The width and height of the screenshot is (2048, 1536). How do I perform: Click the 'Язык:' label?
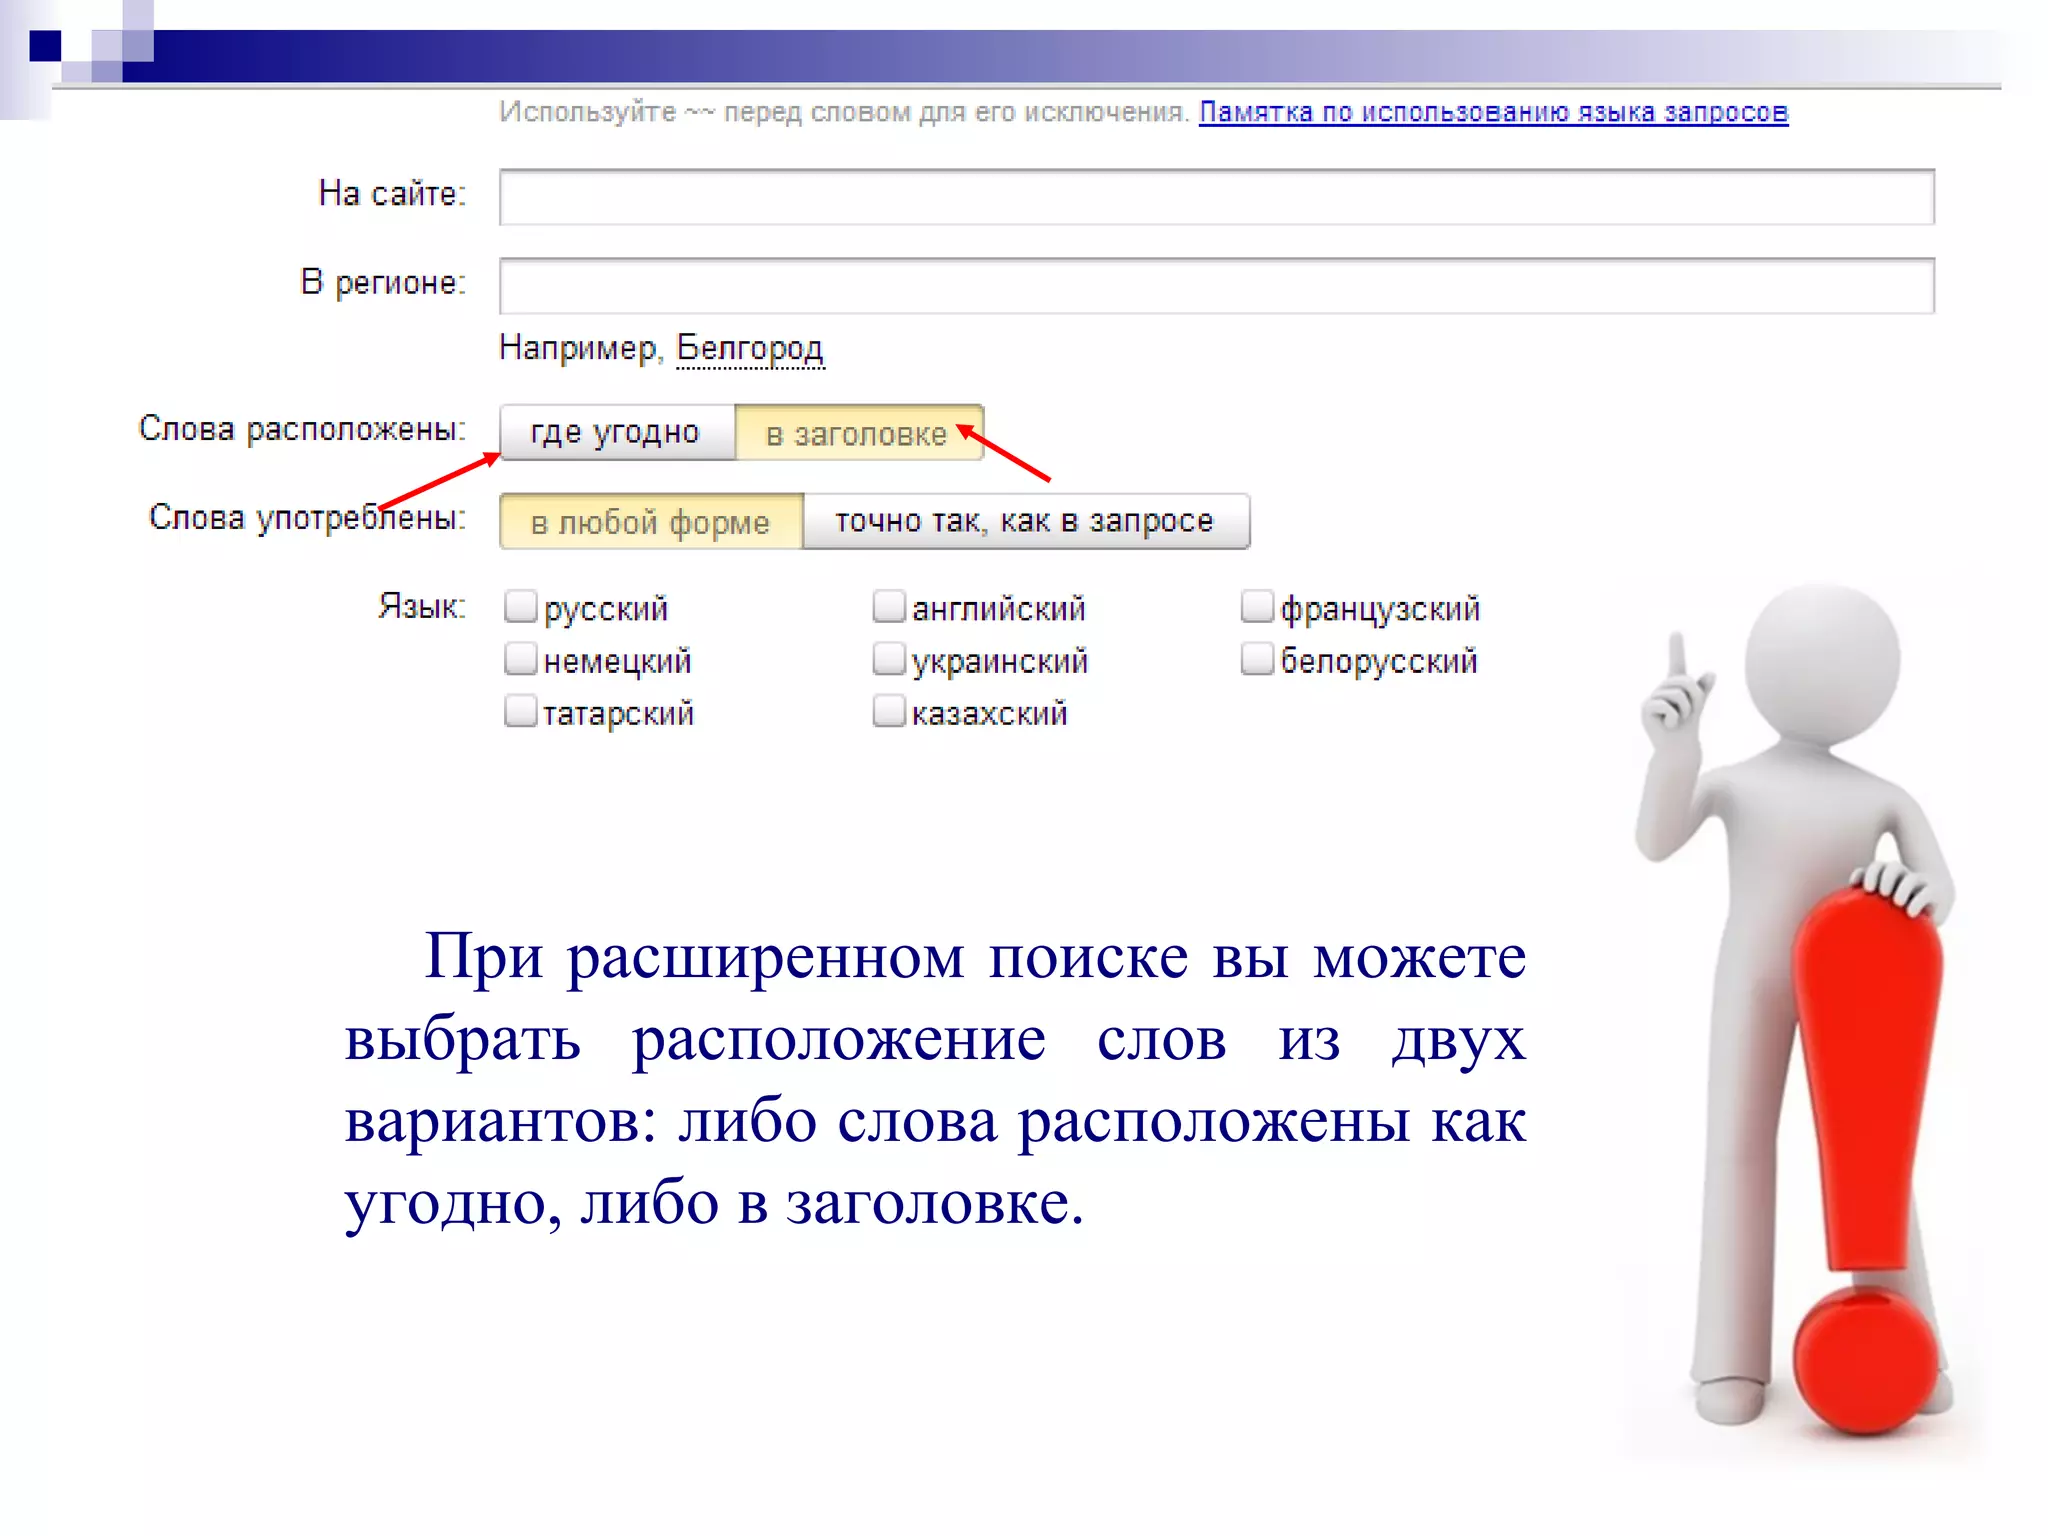422,606
